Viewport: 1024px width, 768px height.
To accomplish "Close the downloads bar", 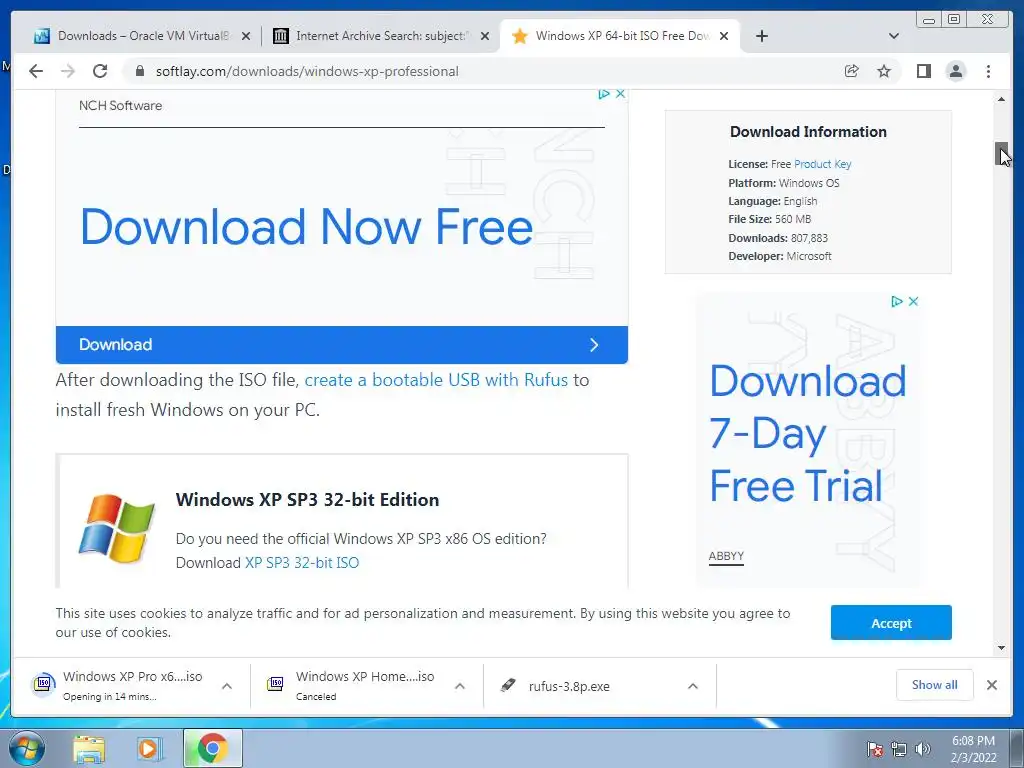I will click(x=991, y=684).
